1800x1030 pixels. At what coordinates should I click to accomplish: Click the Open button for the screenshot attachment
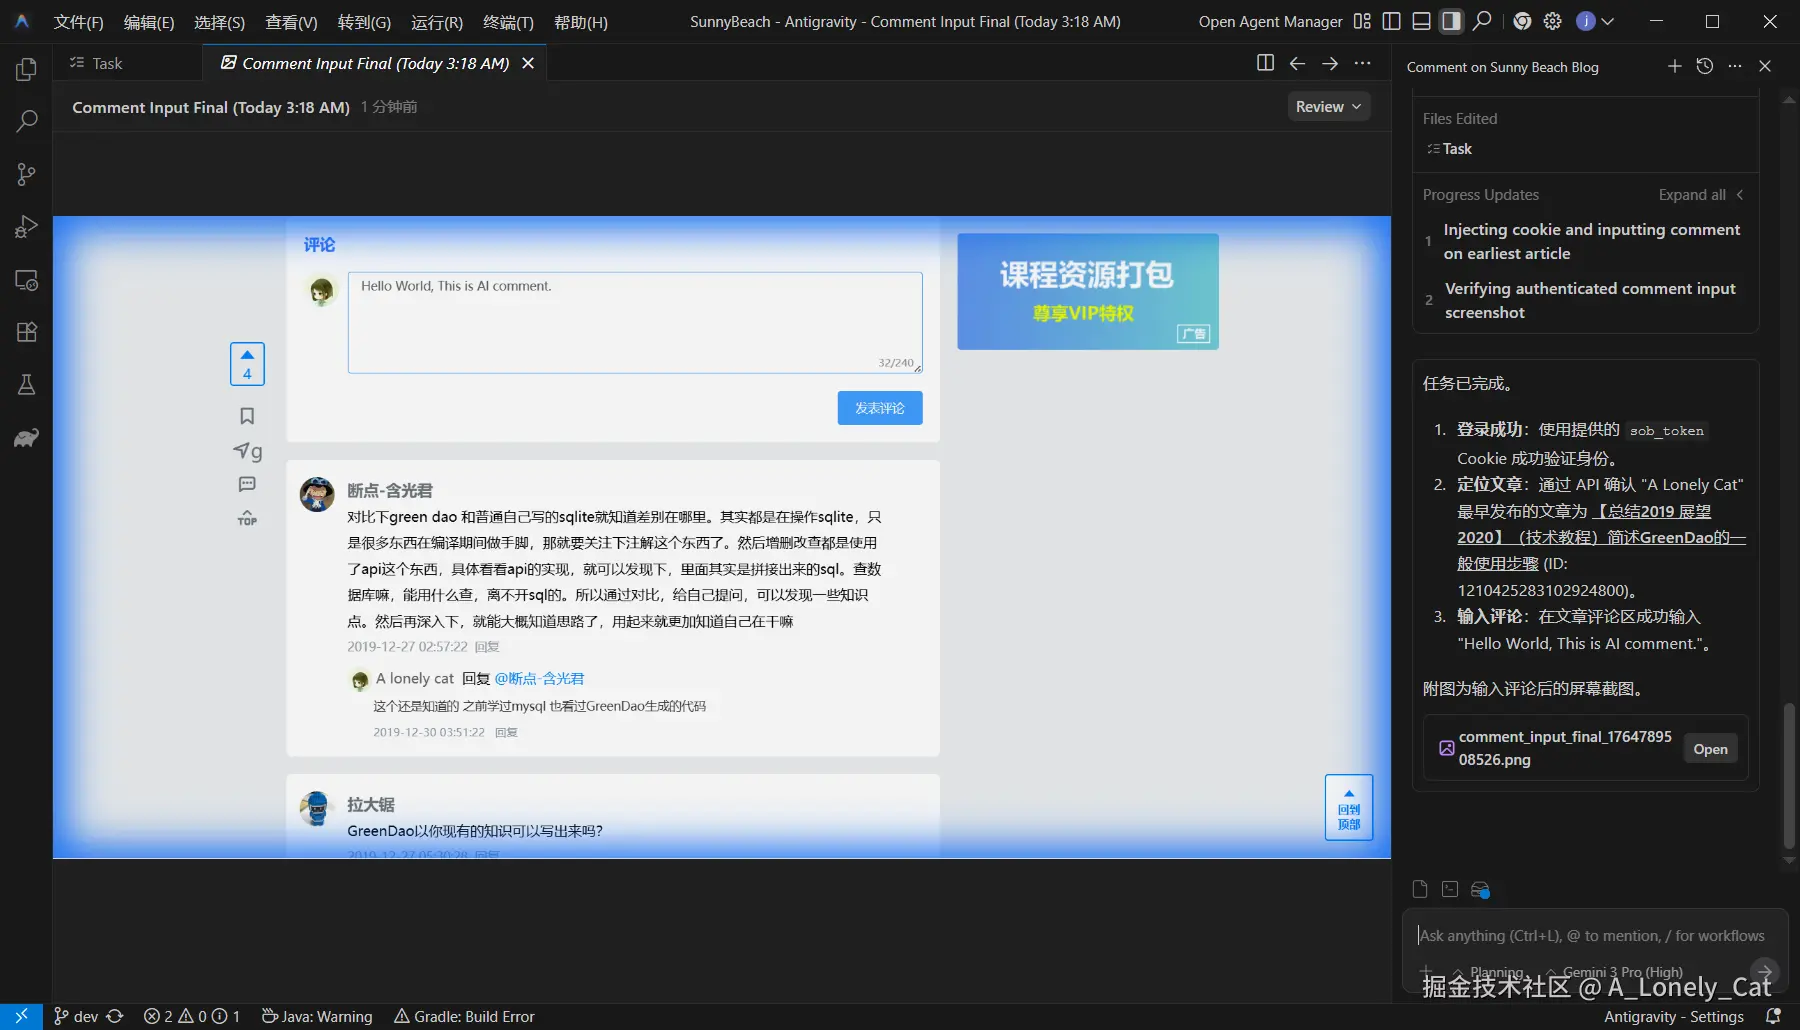1710,748
